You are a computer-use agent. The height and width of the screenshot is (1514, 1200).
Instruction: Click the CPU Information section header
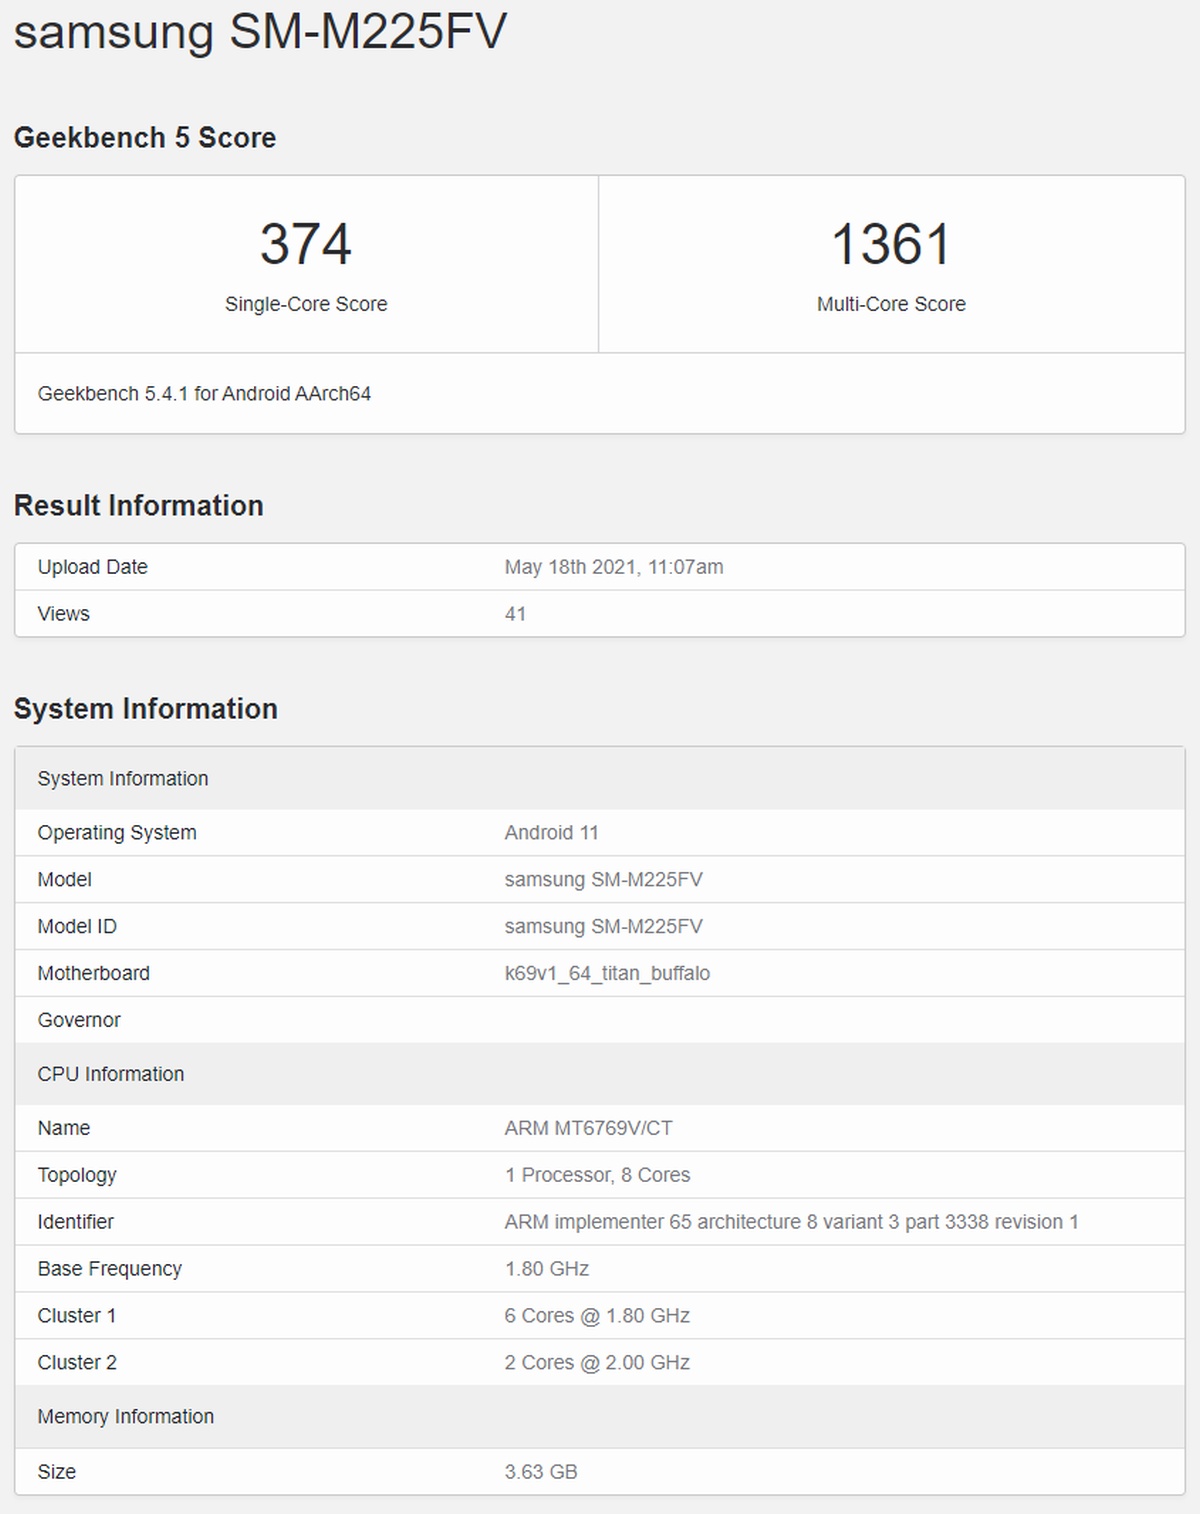(x=111, y=1074)
